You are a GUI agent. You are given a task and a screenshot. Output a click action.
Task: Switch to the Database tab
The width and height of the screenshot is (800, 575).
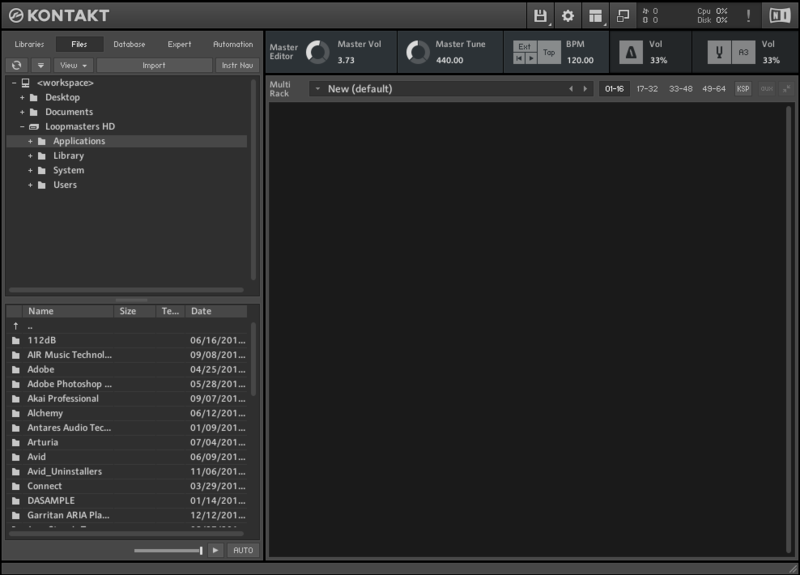coord(130,44)
